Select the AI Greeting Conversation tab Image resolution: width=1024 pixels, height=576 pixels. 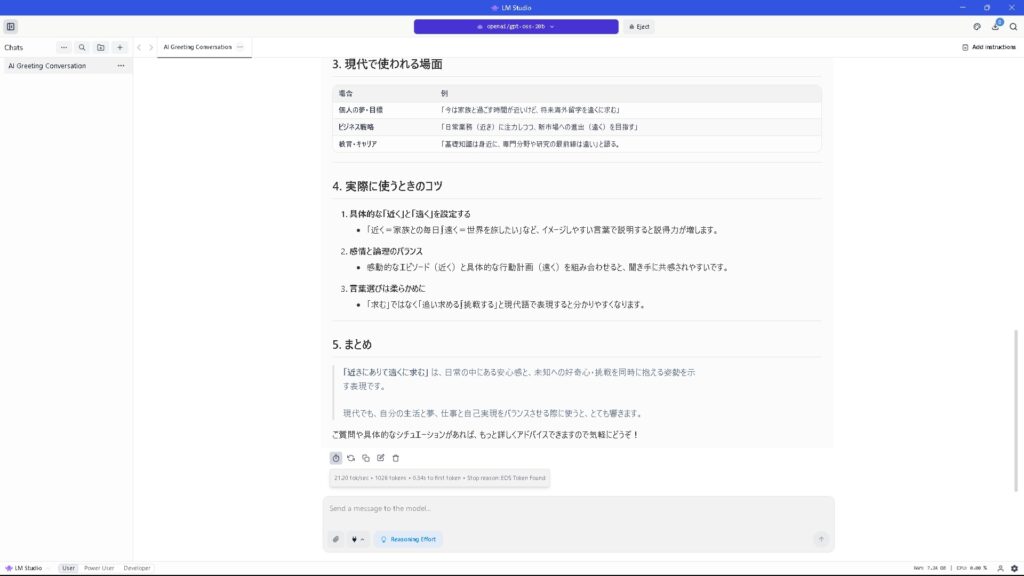click(197, 47)
